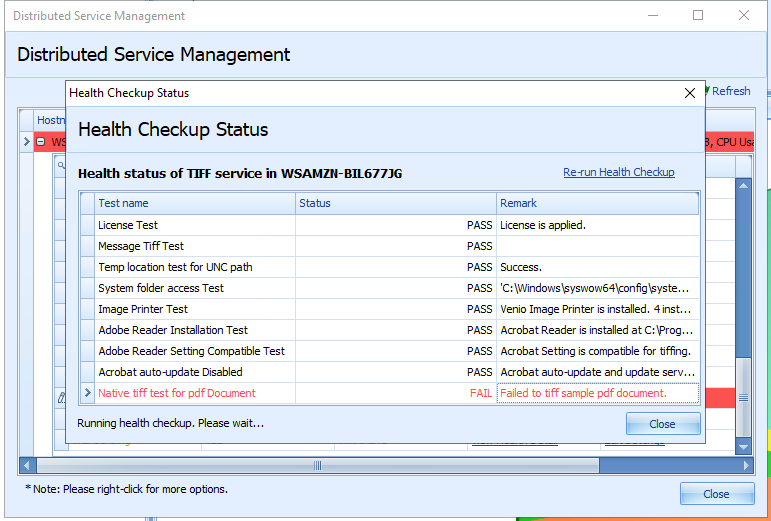Select the License Test row
The height and width of the screenshot is (521, 771).
coord(389,225)
